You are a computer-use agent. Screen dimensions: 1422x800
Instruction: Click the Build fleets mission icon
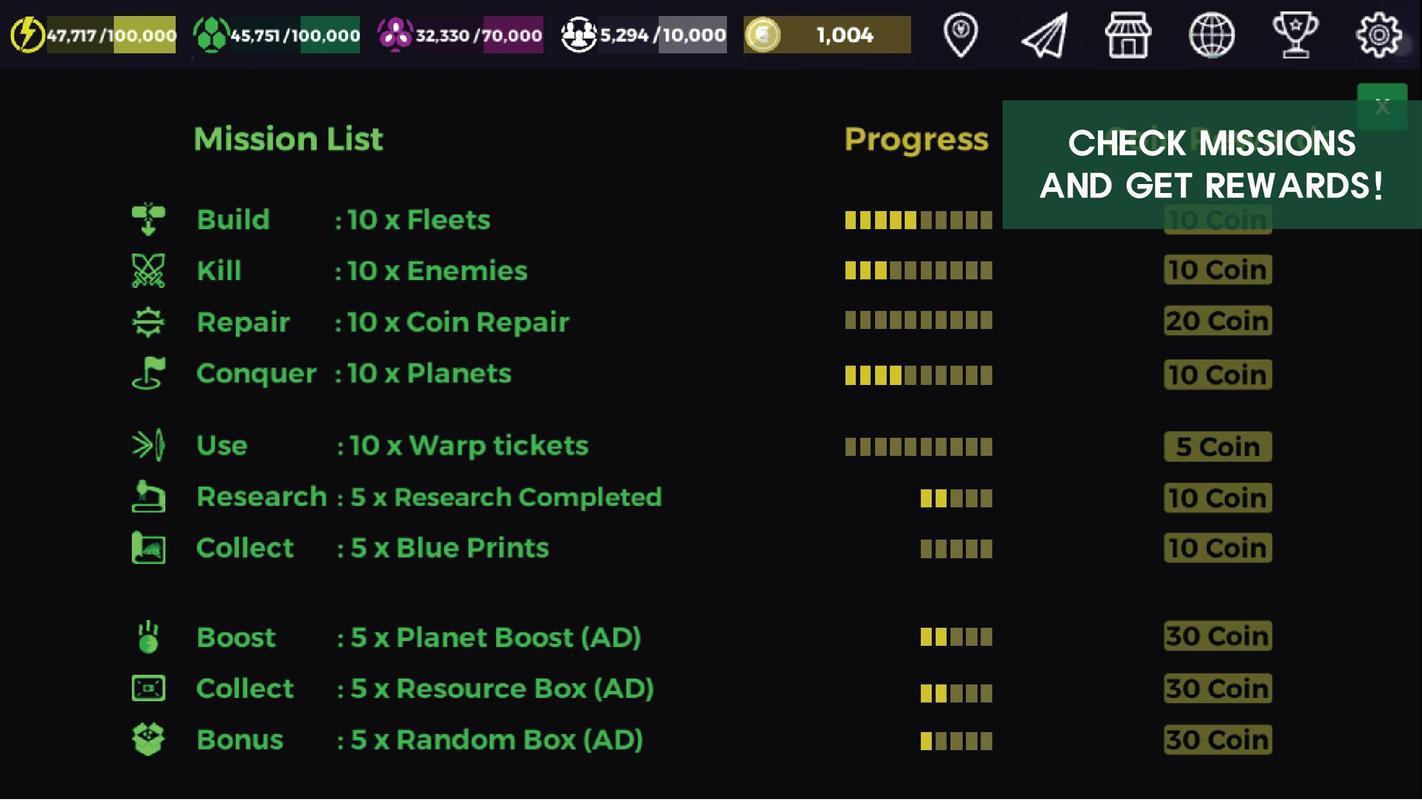pyautogui.click(x=148, y=219)
